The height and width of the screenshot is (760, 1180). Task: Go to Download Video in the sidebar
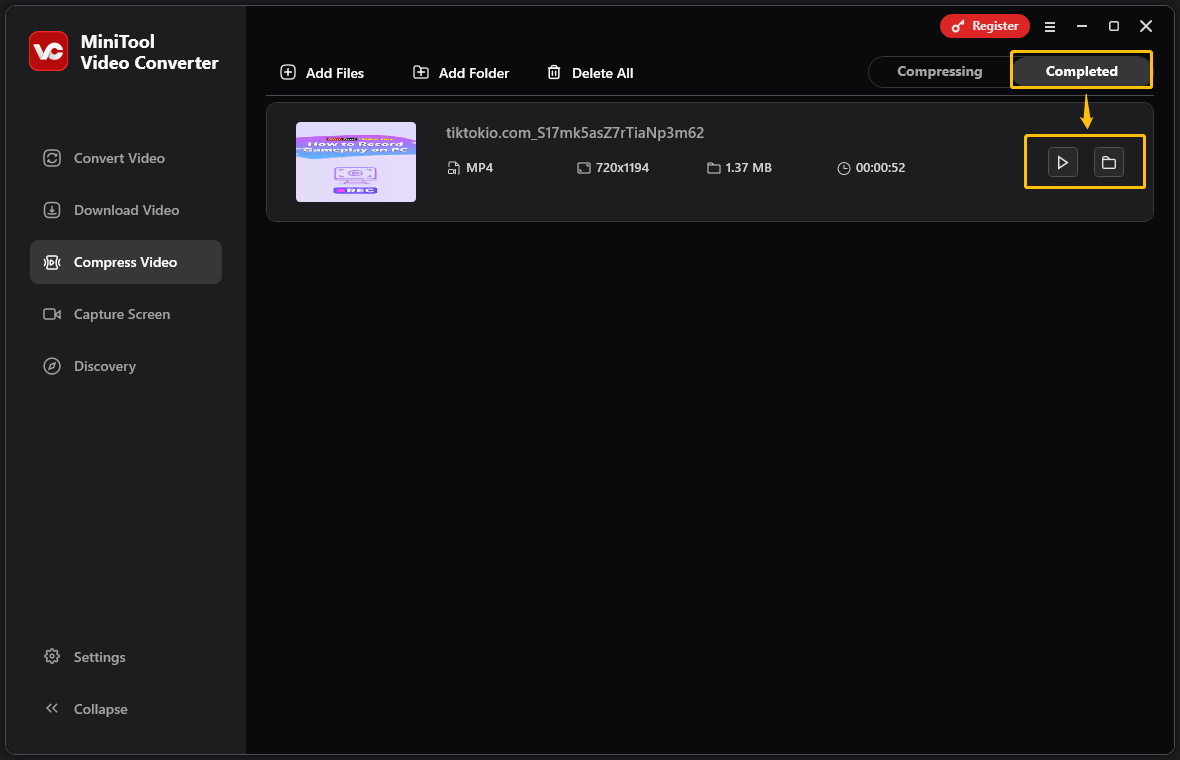[x=126, y=210]
